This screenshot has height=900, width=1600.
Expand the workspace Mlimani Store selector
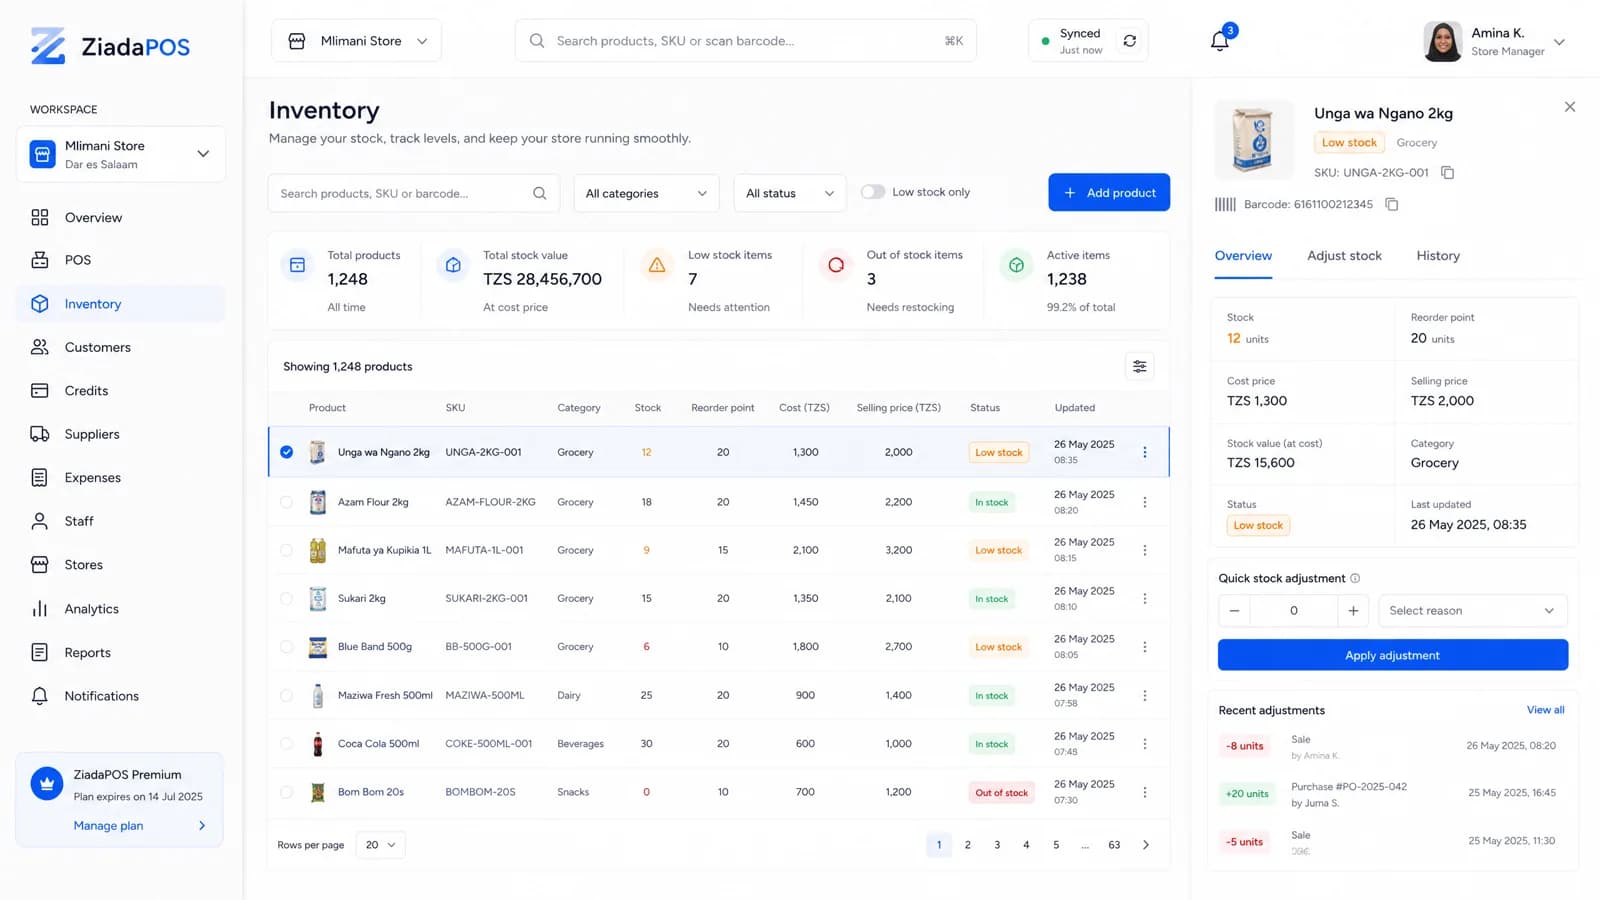(x=121, y=154)
